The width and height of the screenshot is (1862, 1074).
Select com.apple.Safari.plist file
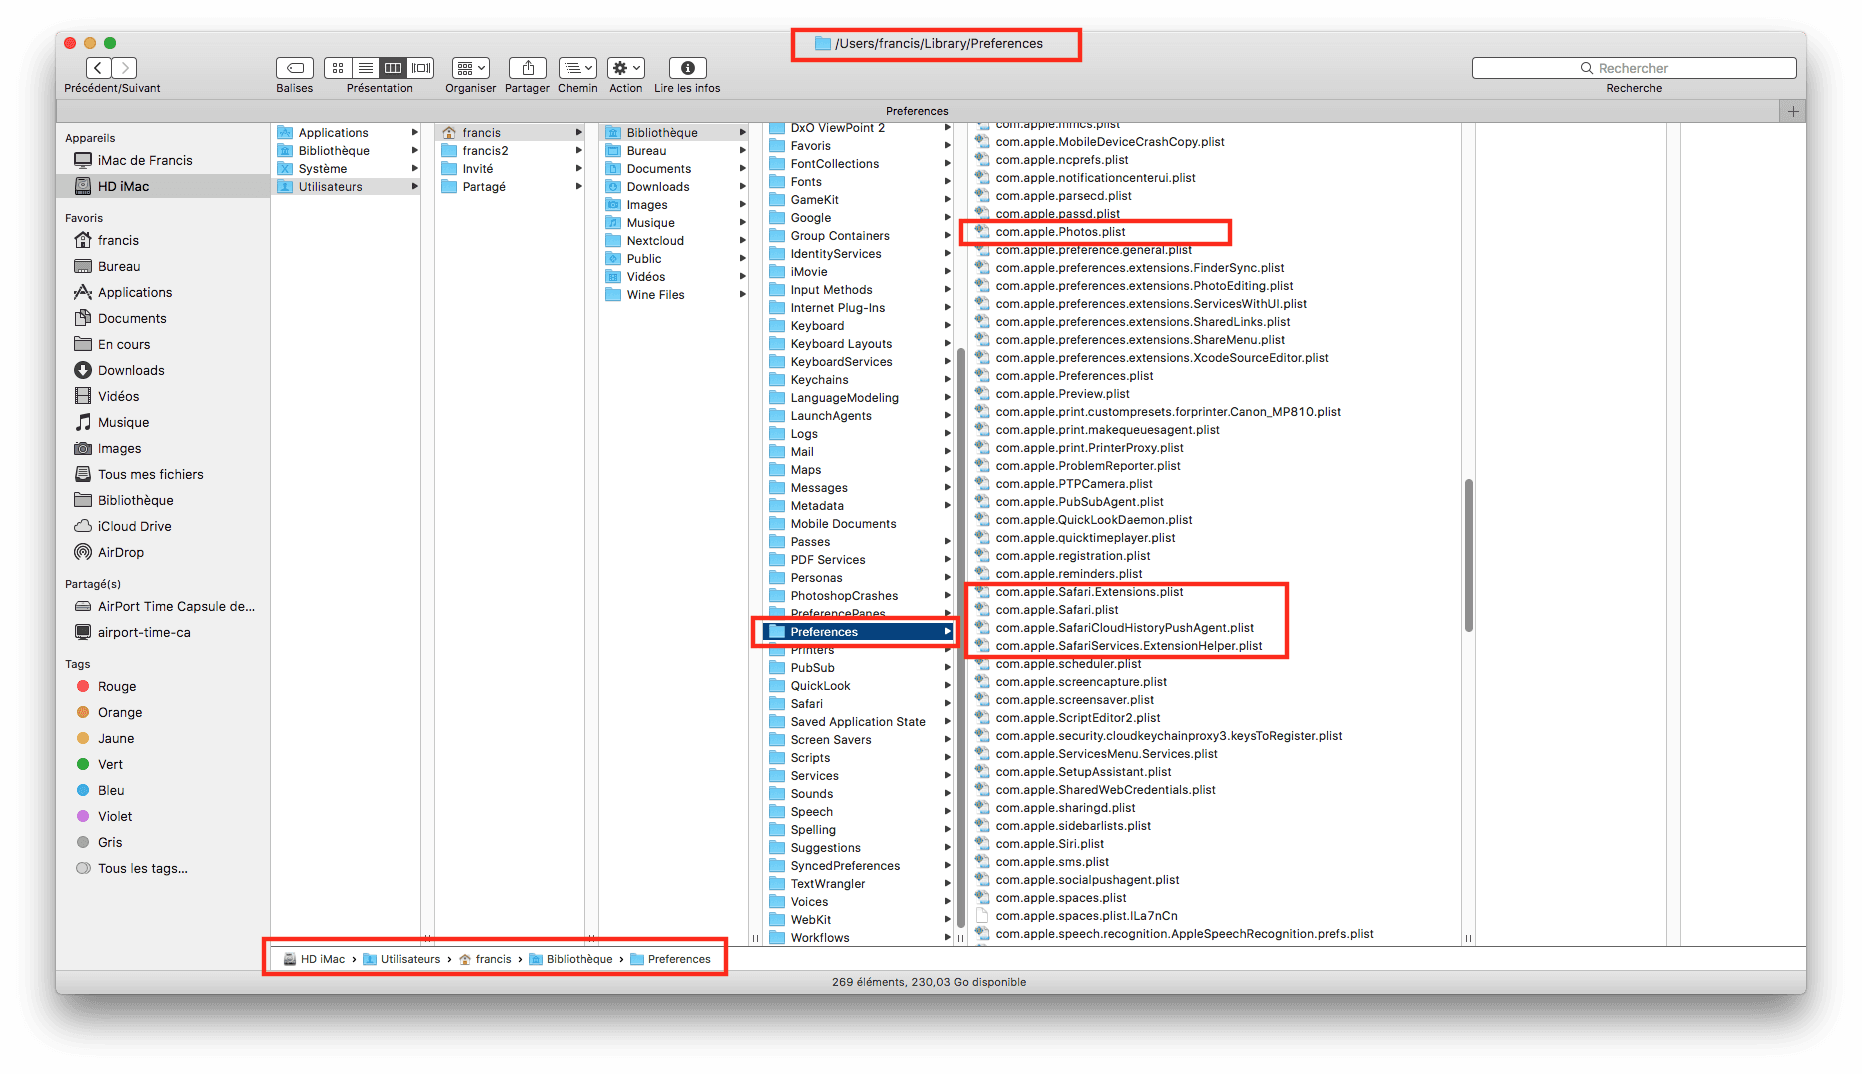click(1056, 609)
